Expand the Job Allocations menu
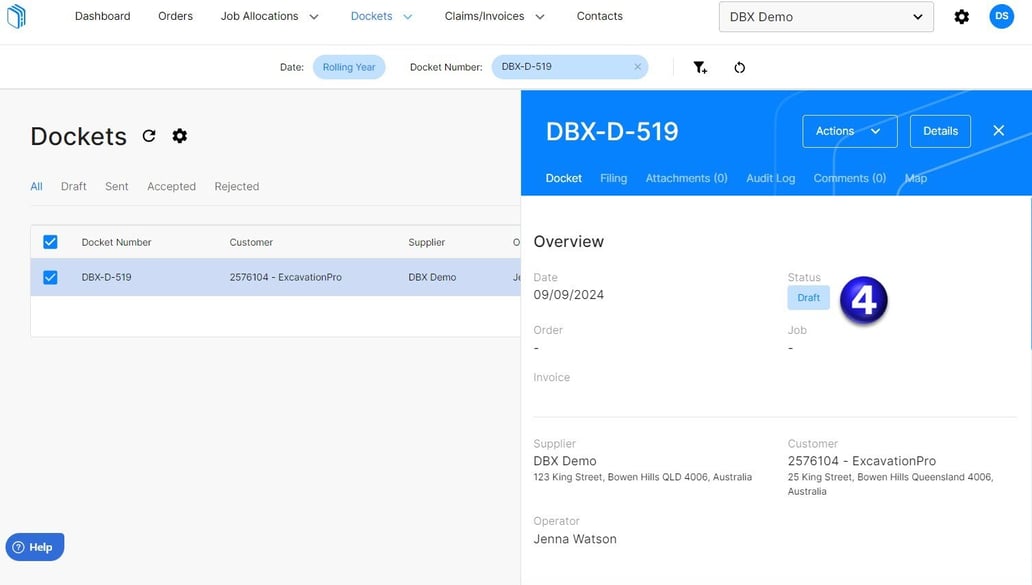This screenshot has height=585, width=1032. coord(269,16)
